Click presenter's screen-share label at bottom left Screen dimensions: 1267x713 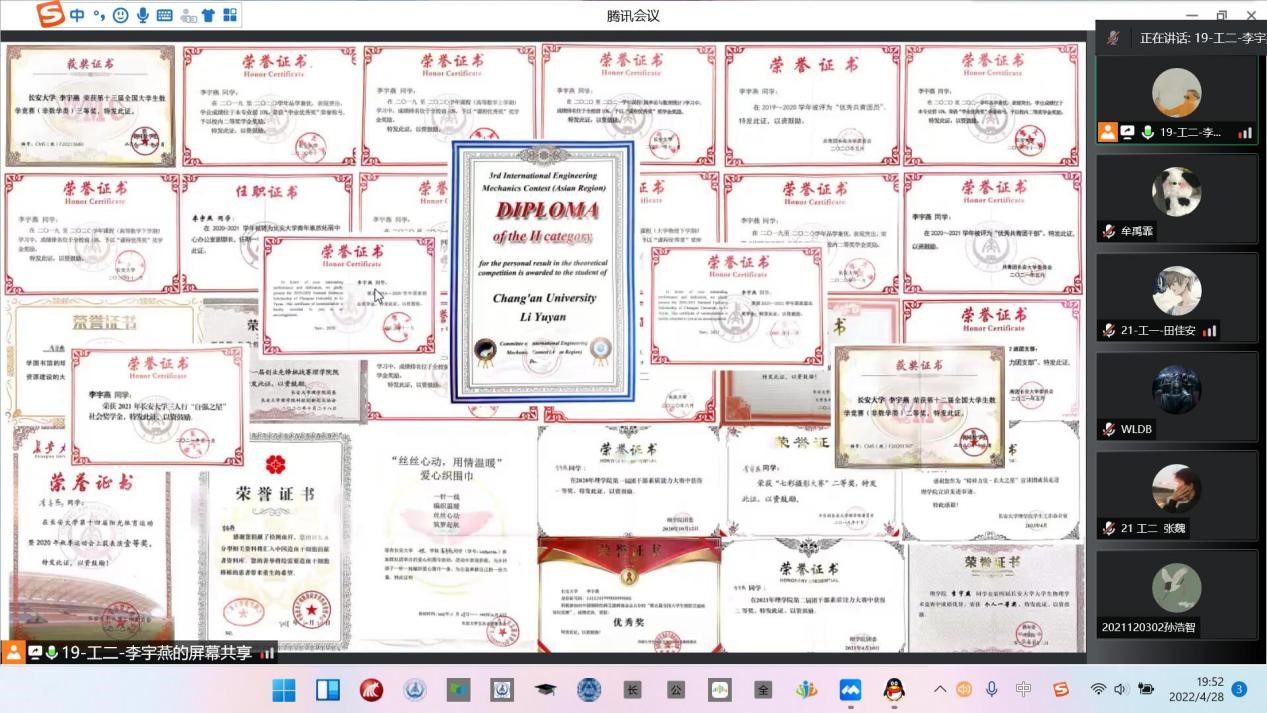coord(140,652)
